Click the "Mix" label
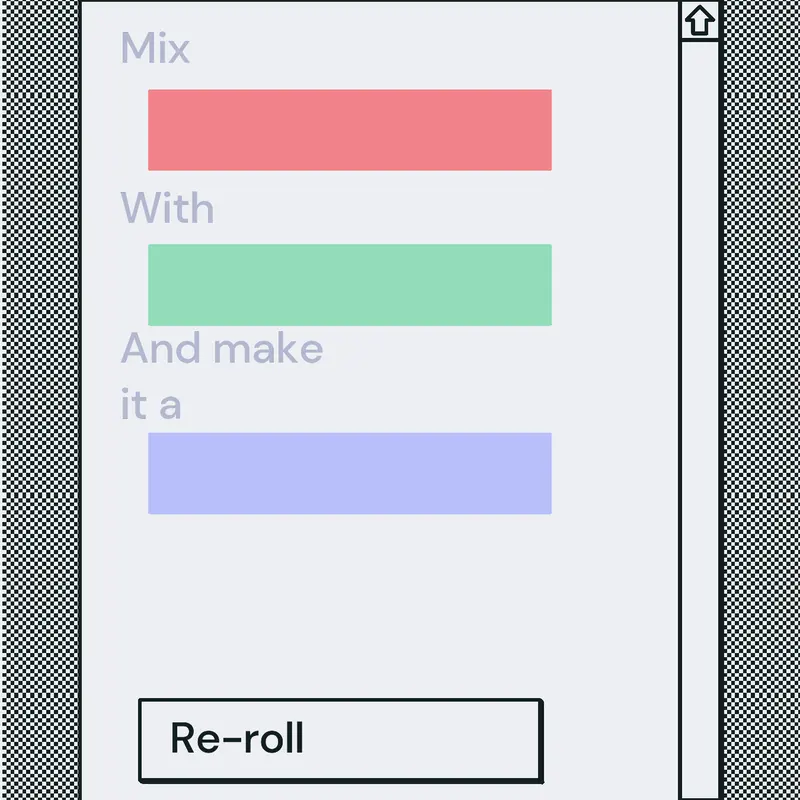The width and height of the screenshot is (800, 800). click(155, 48)
